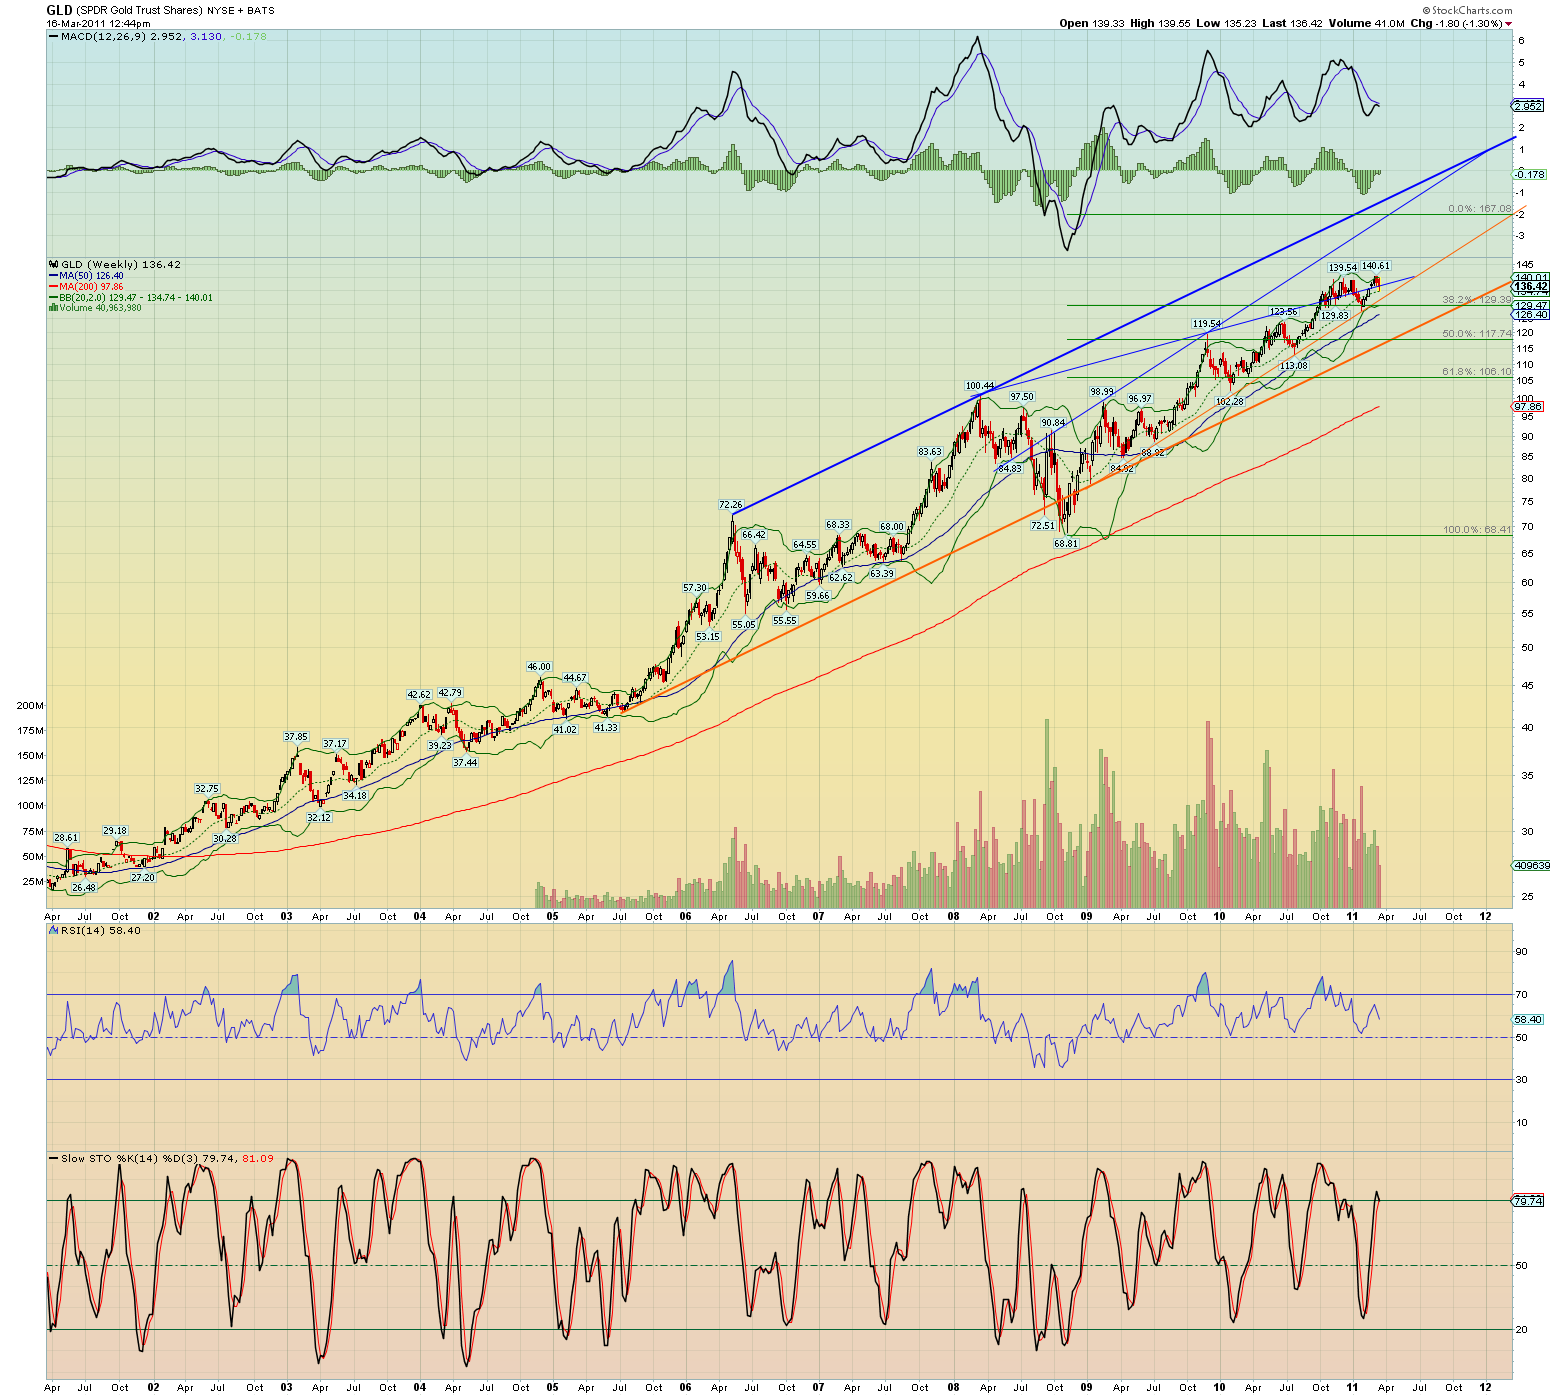Click the 140.61 high price annotation
The image size is (1550, 1396).
[x=1376, y=266]
